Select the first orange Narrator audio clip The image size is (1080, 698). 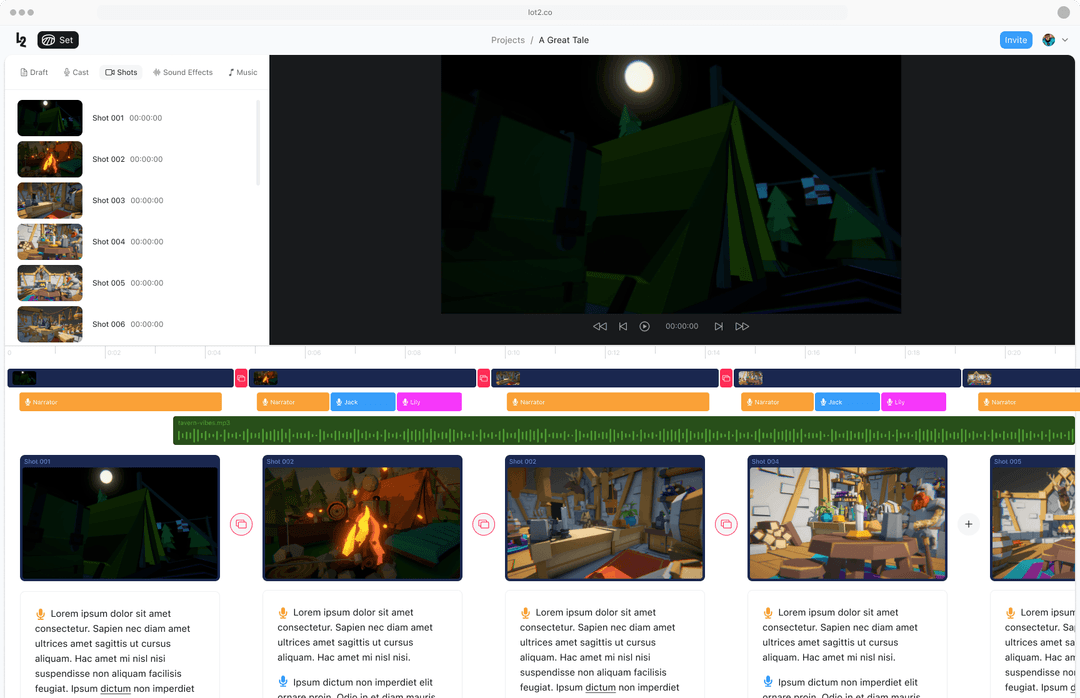(x=121, y=402)
